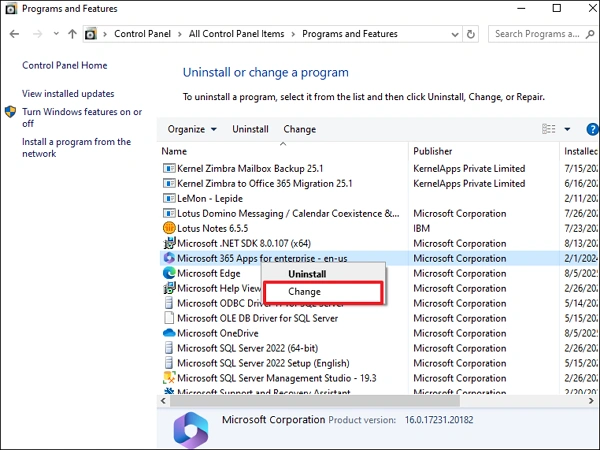Click "IBM" publisher cell
600x450 pixels.
coord(421,228)
